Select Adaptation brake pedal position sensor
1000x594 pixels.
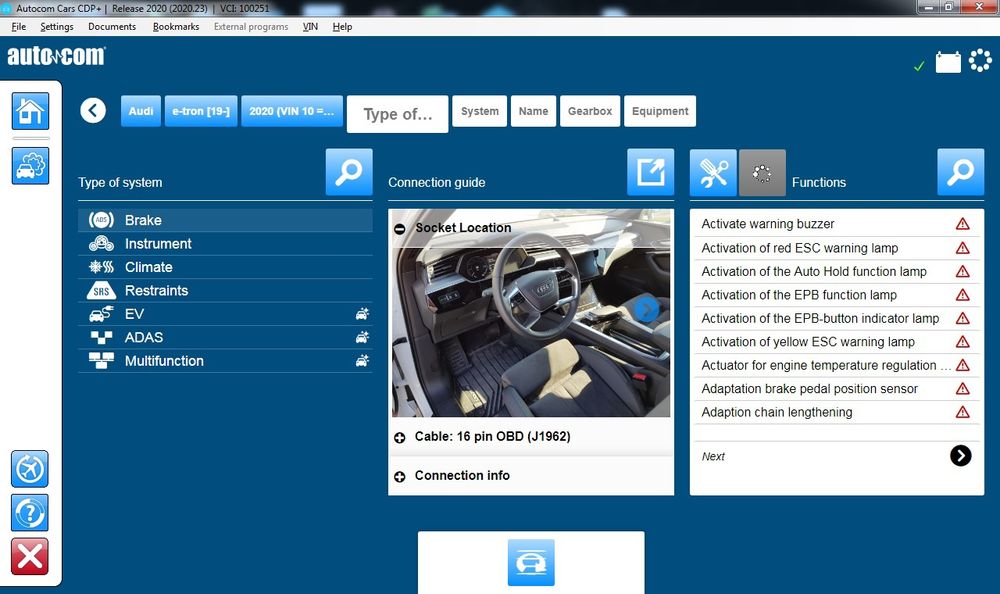point(836,389)
